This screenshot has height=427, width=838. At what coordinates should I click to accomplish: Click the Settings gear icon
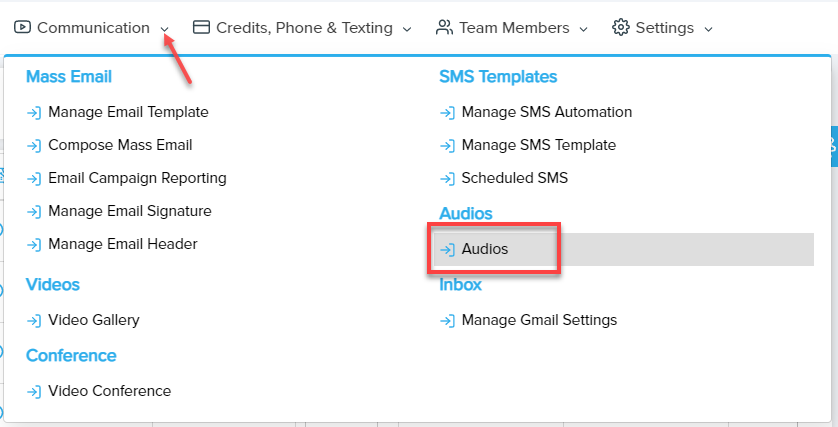621,28
